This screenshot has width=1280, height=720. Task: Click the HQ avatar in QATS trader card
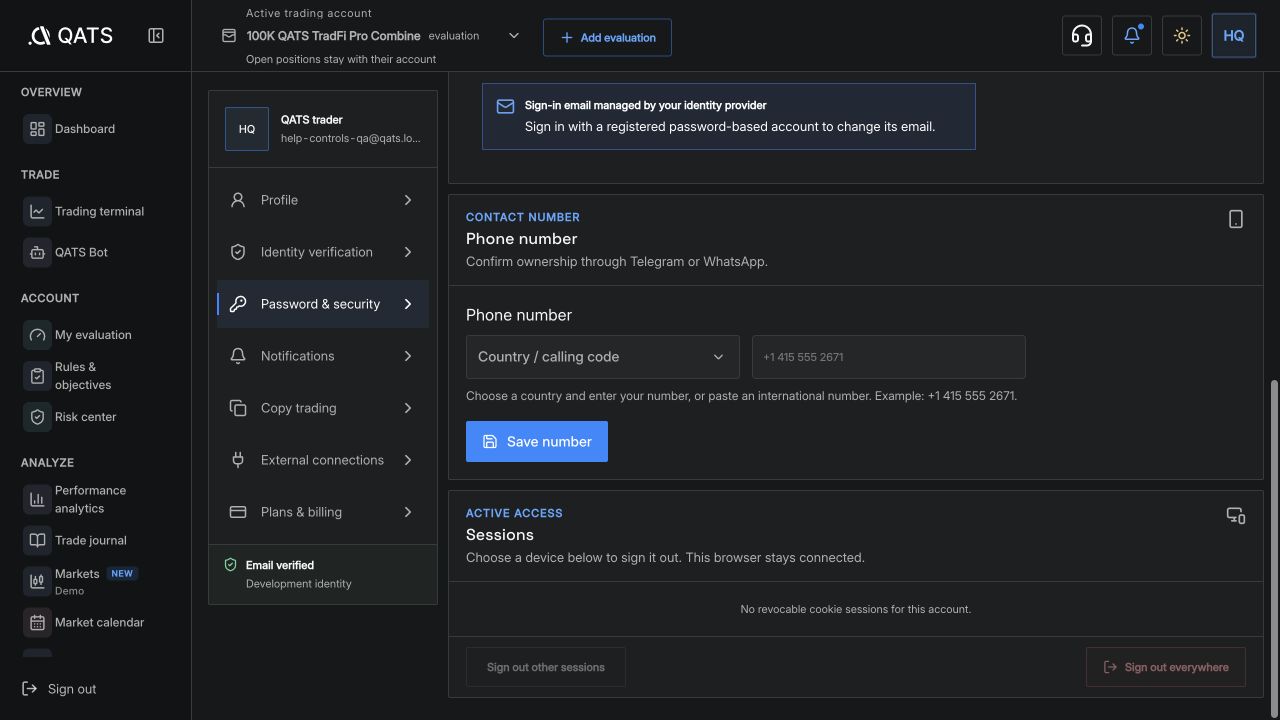tap(247, 129)
